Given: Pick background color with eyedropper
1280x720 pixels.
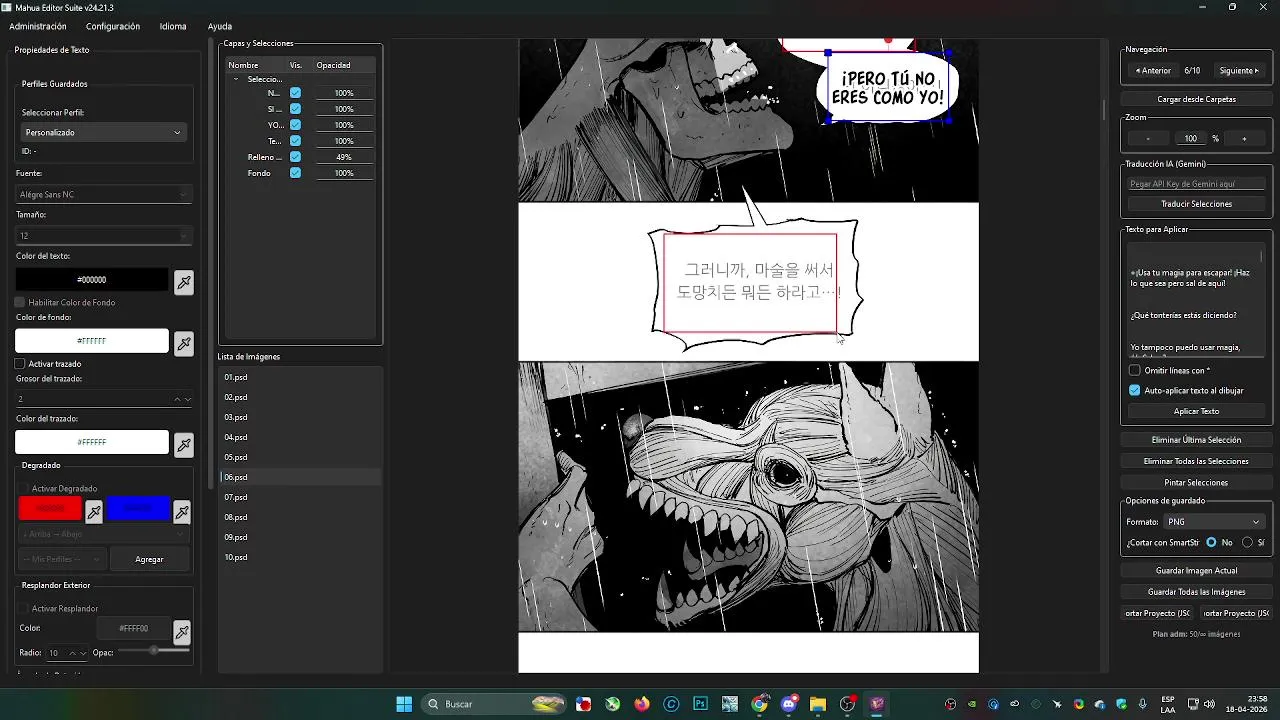Looking at the screenshot, I should coord(184,343).
